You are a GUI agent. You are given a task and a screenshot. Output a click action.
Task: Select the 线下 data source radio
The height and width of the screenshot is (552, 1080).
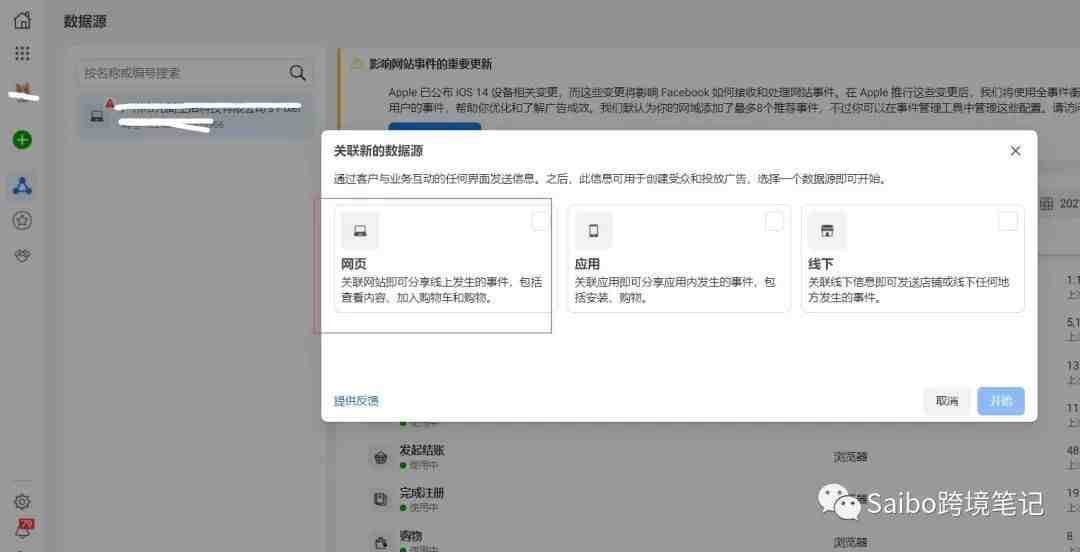click(1008, 221)
